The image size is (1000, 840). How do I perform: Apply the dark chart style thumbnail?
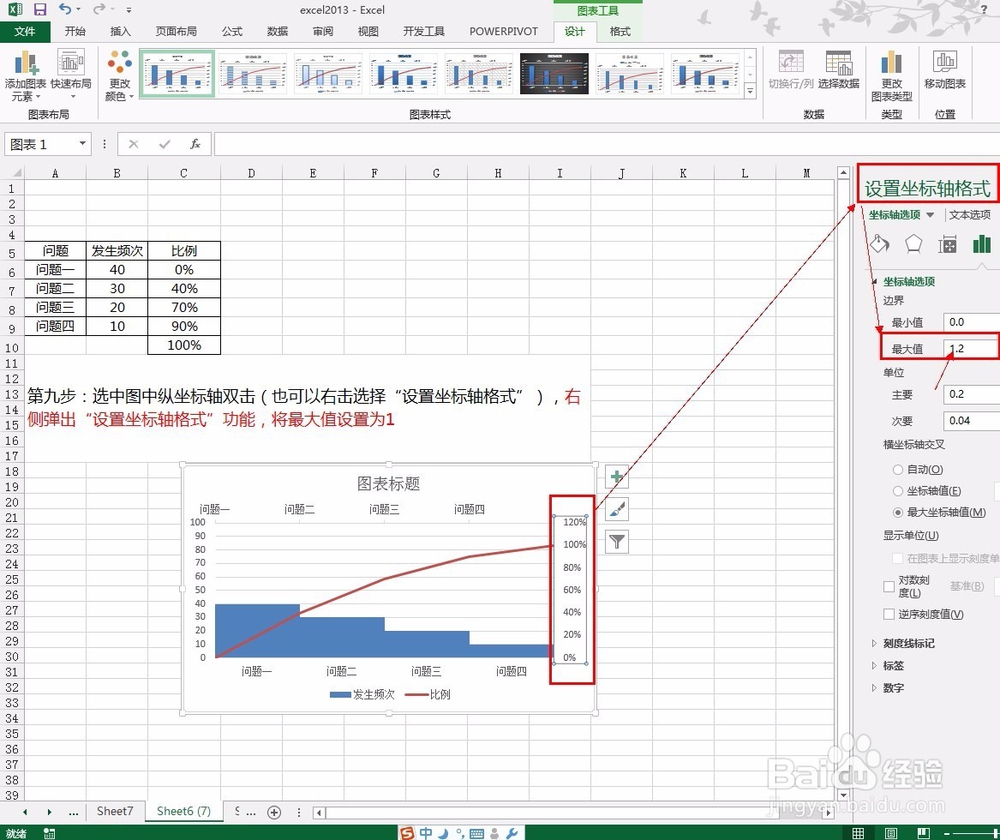(x=554, y=73)
